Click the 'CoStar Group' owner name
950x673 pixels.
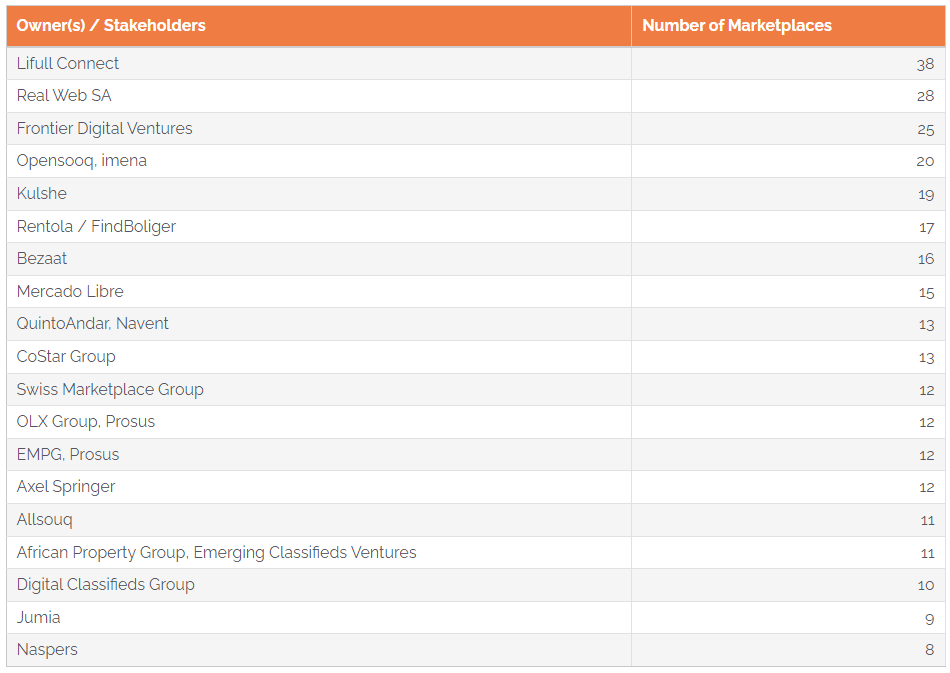(x=66, y=357)
